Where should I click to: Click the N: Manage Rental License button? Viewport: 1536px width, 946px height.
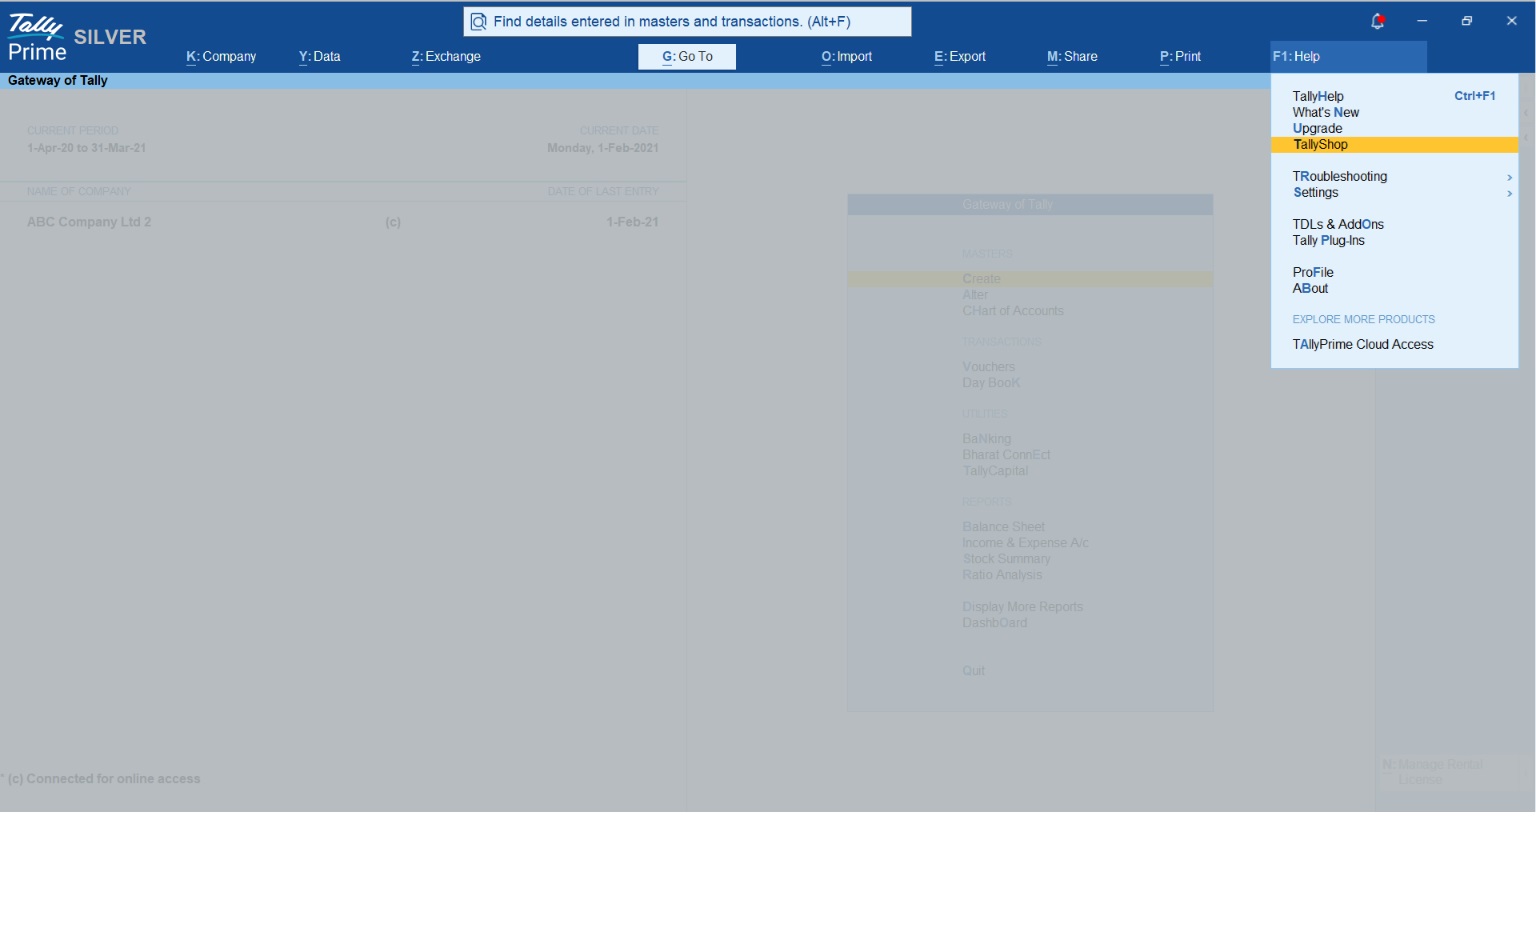(1447, 772)
